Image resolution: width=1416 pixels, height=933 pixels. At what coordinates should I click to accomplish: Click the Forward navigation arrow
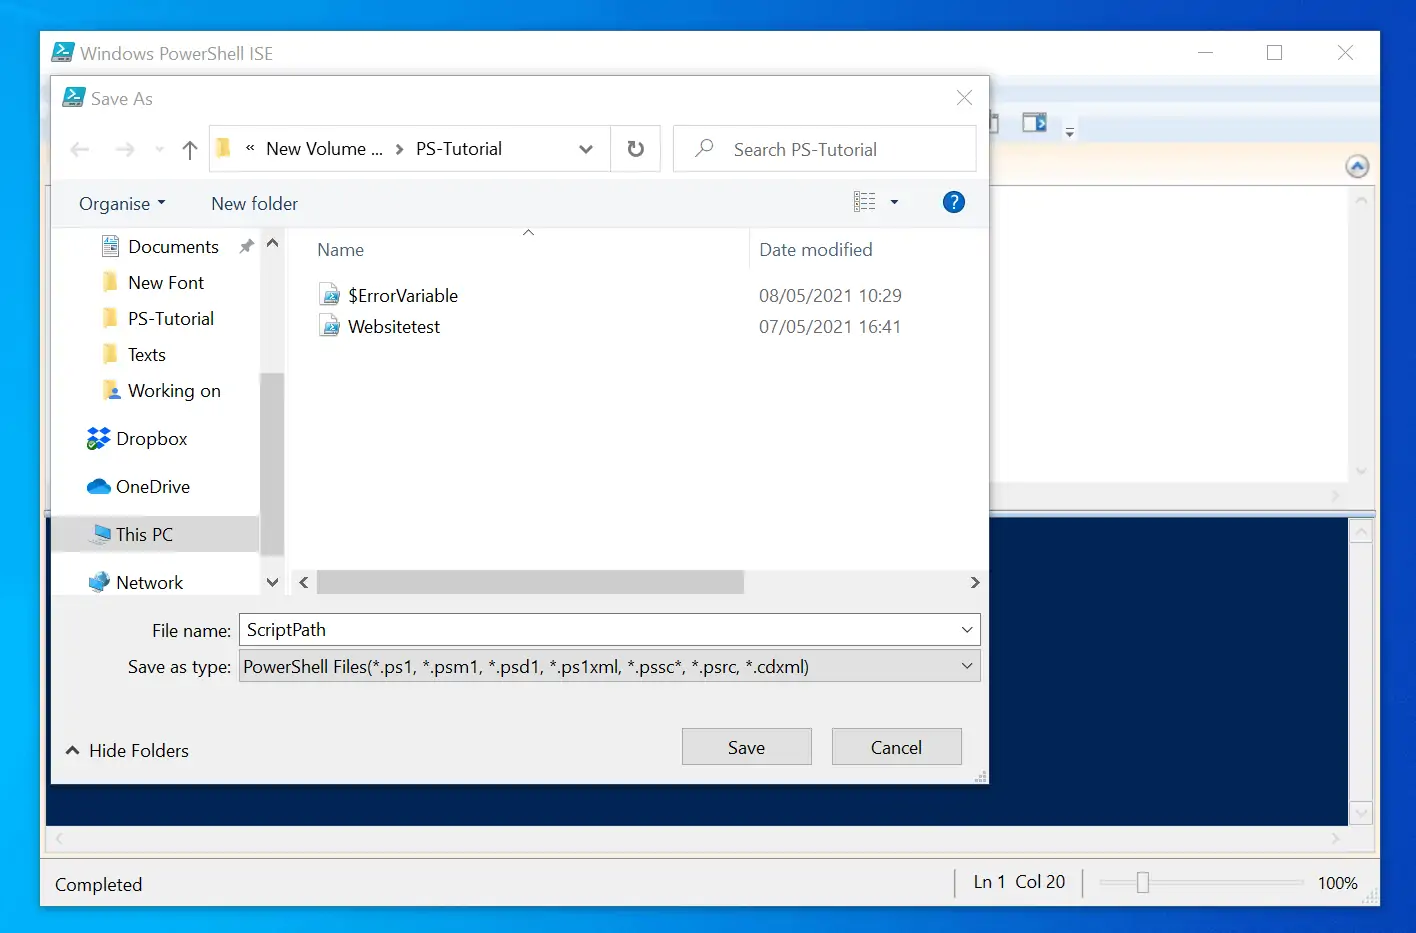point(125,150)
